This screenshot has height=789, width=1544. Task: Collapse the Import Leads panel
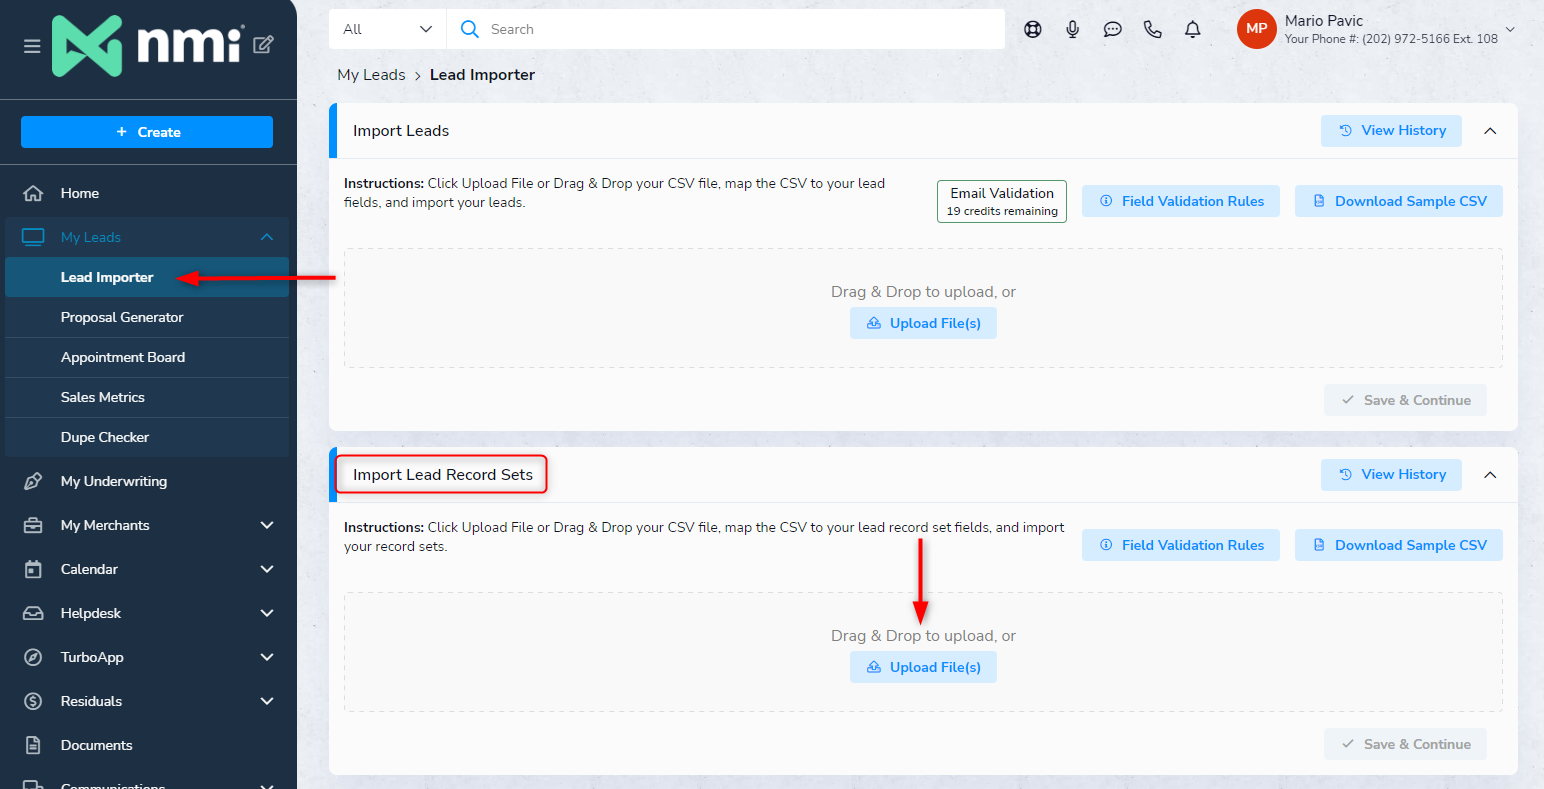pyautogui.click(x=1490, y=131)
